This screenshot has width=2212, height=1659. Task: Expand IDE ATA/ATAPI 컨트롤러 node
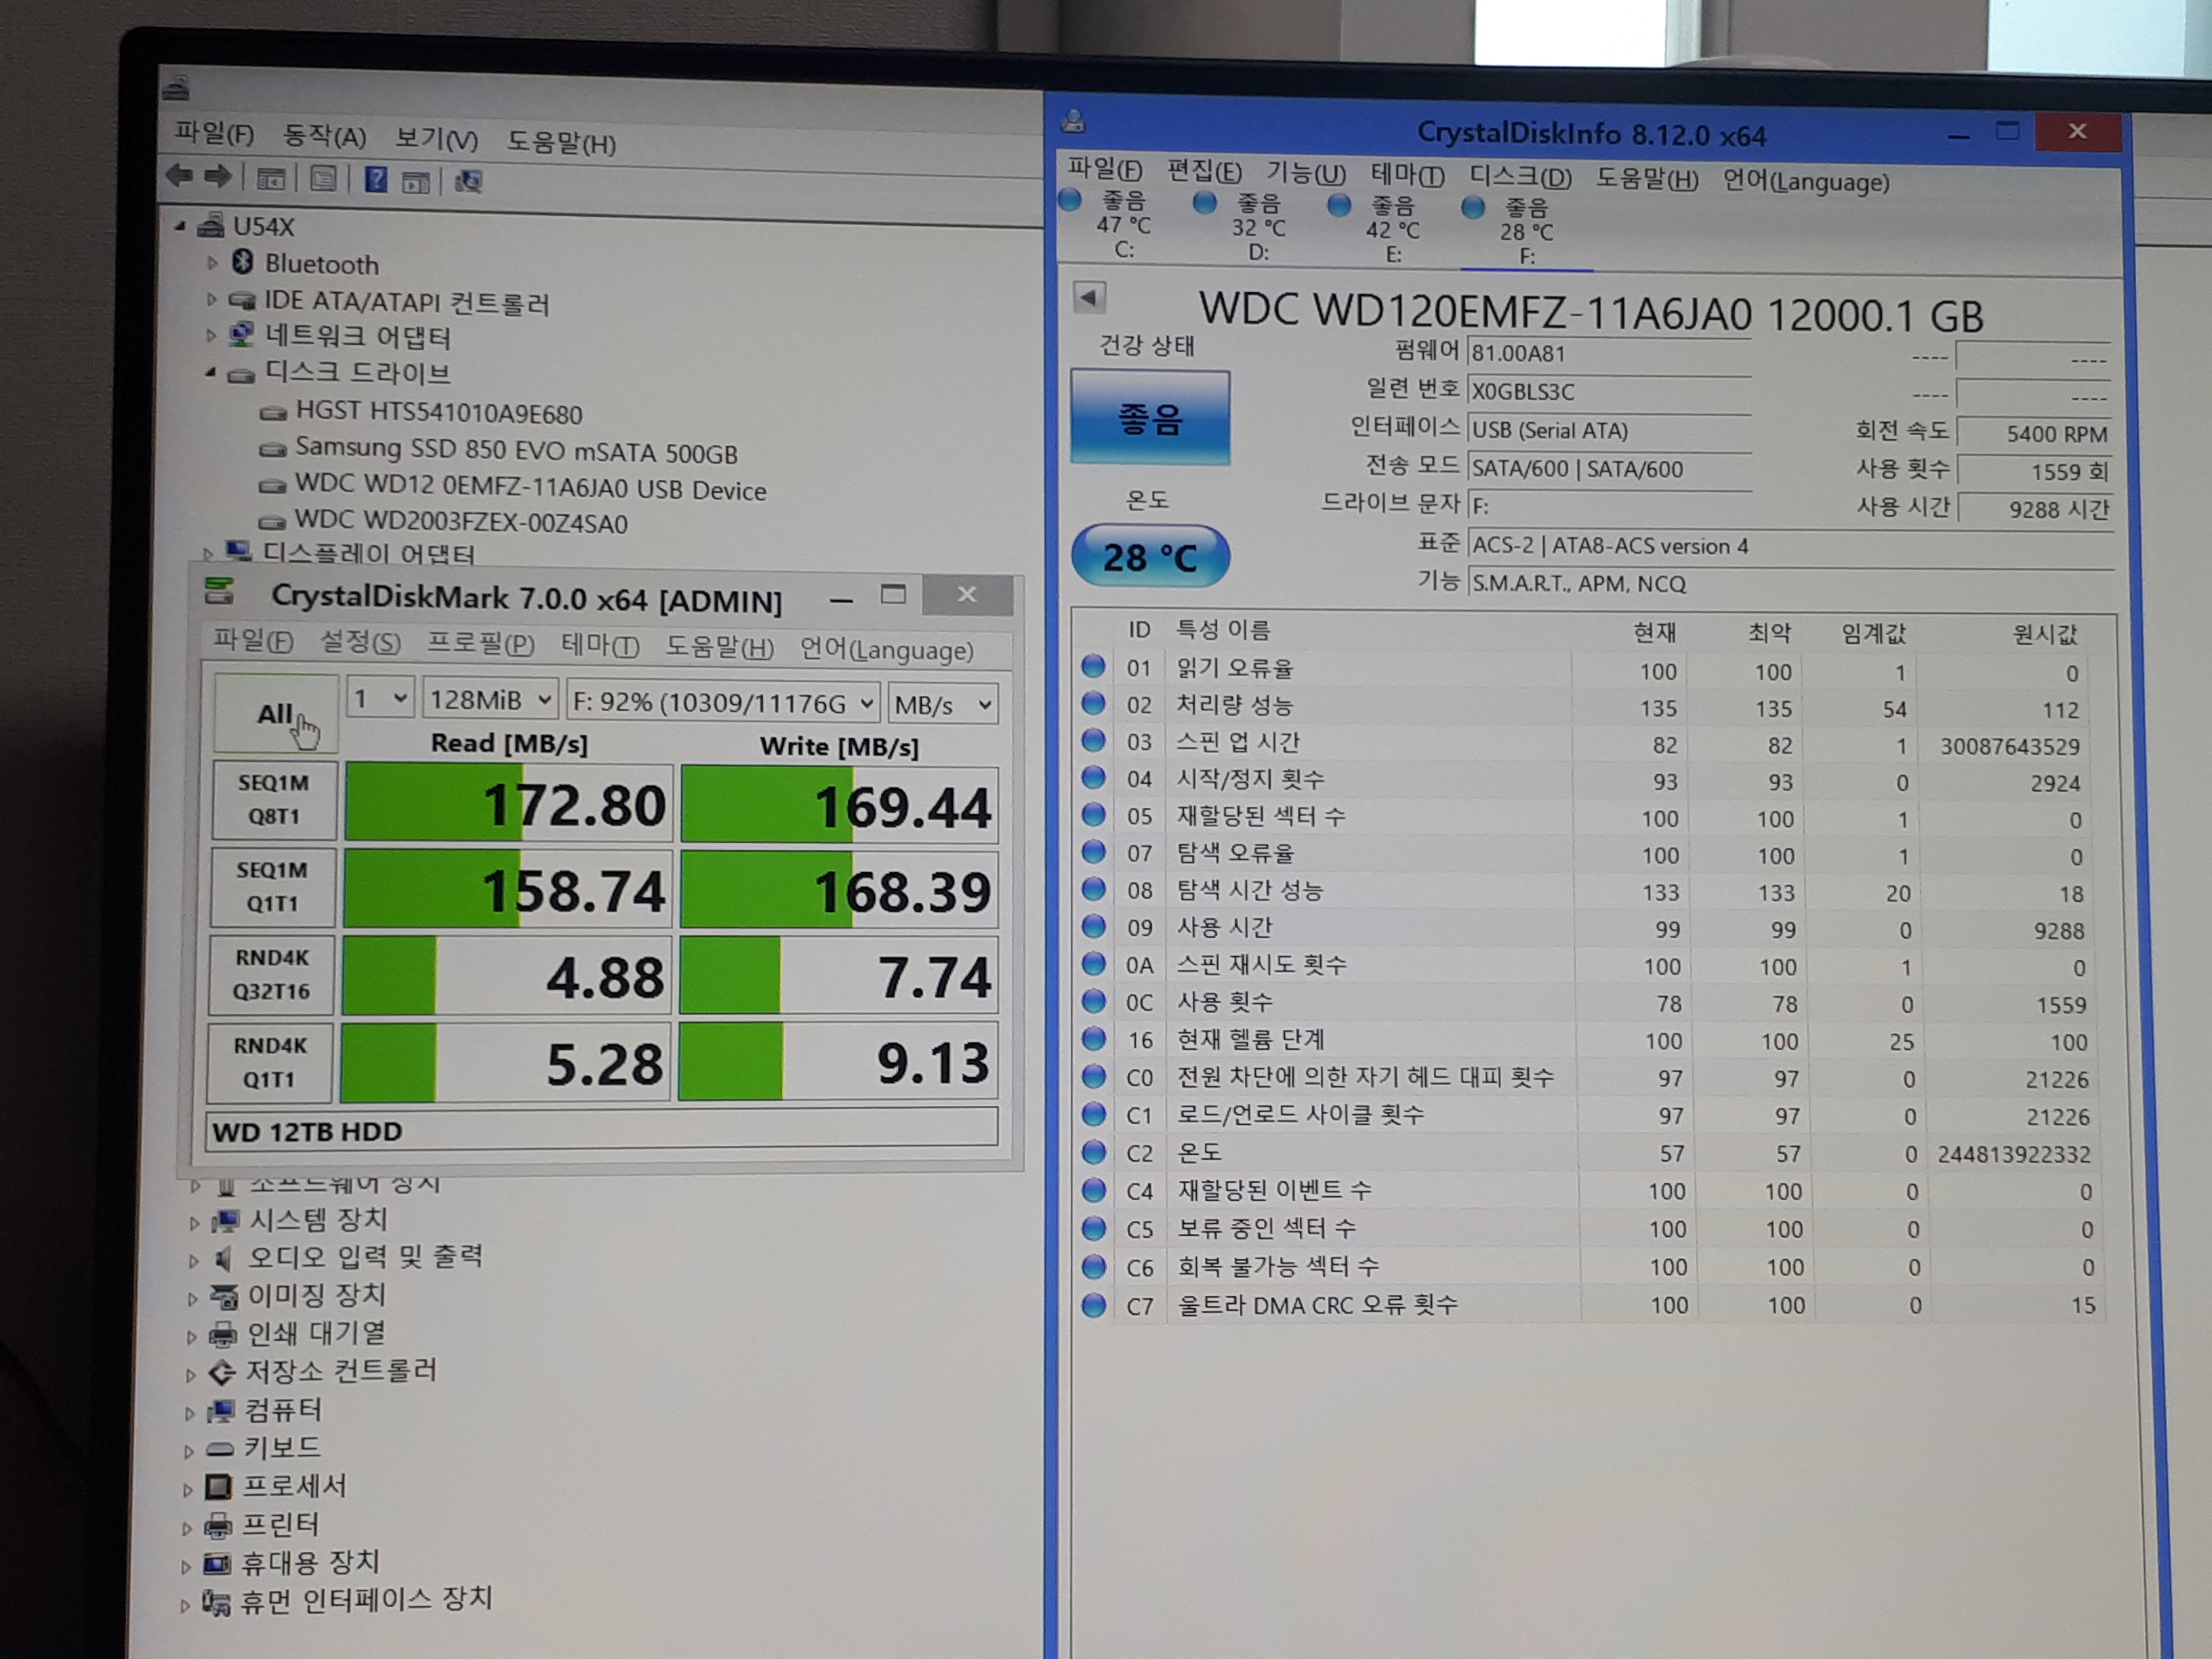pos(211,299)
